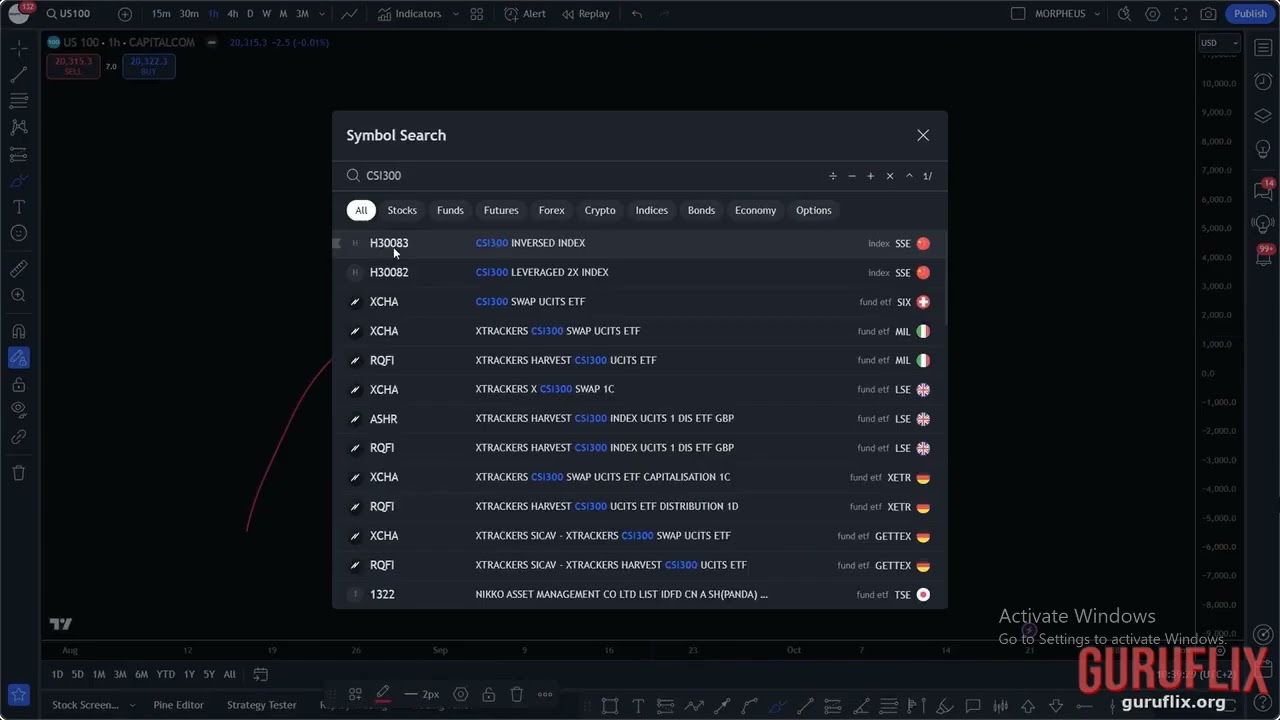This screenshot has height=720, width=1280.
Task: Filter symbol results by Crypto
Action: coord(600,210)
